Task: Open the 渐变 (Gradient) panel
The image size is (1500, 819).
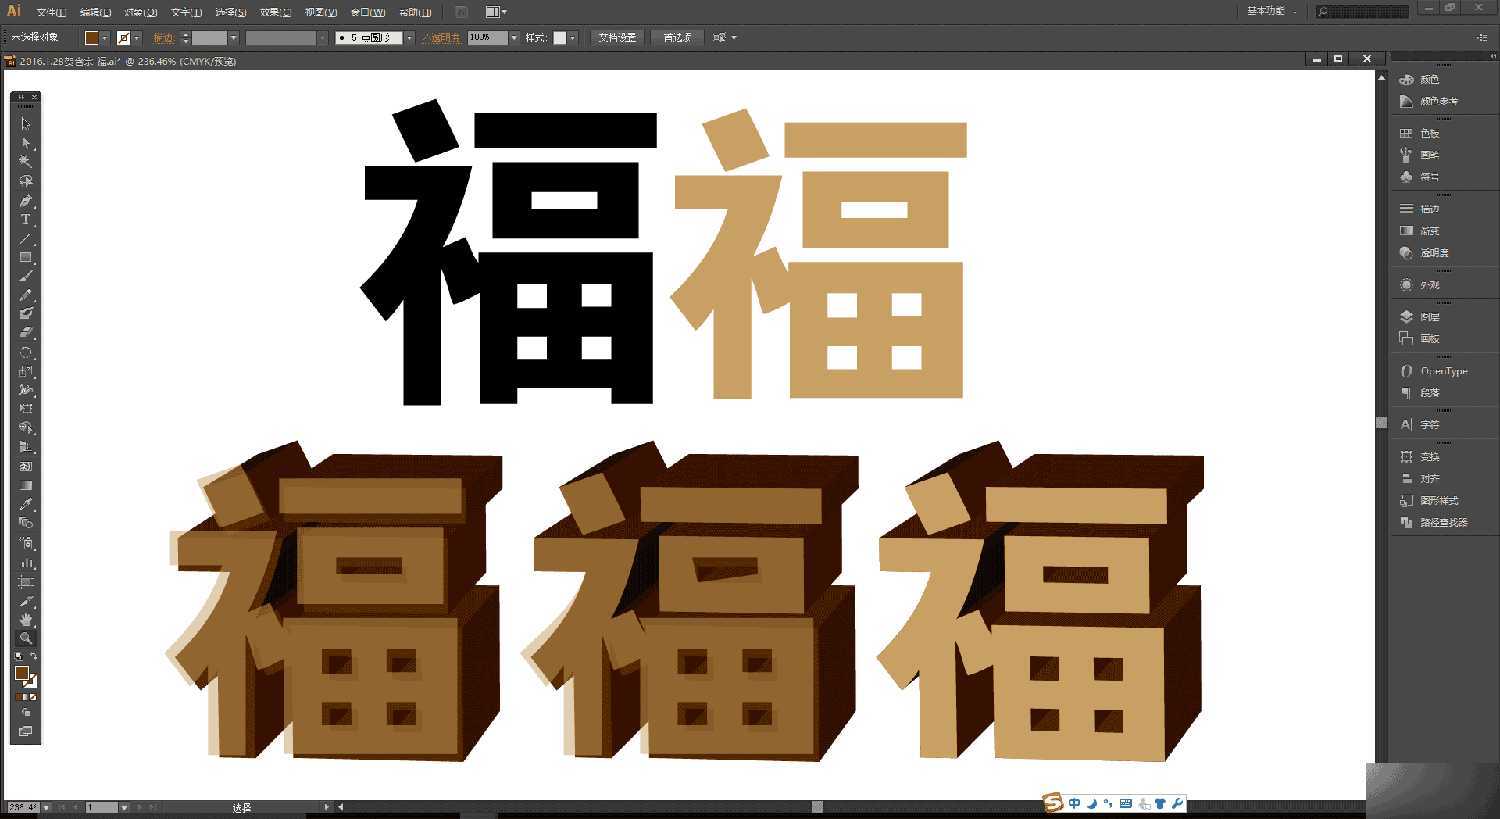Action: point(1430,230)
